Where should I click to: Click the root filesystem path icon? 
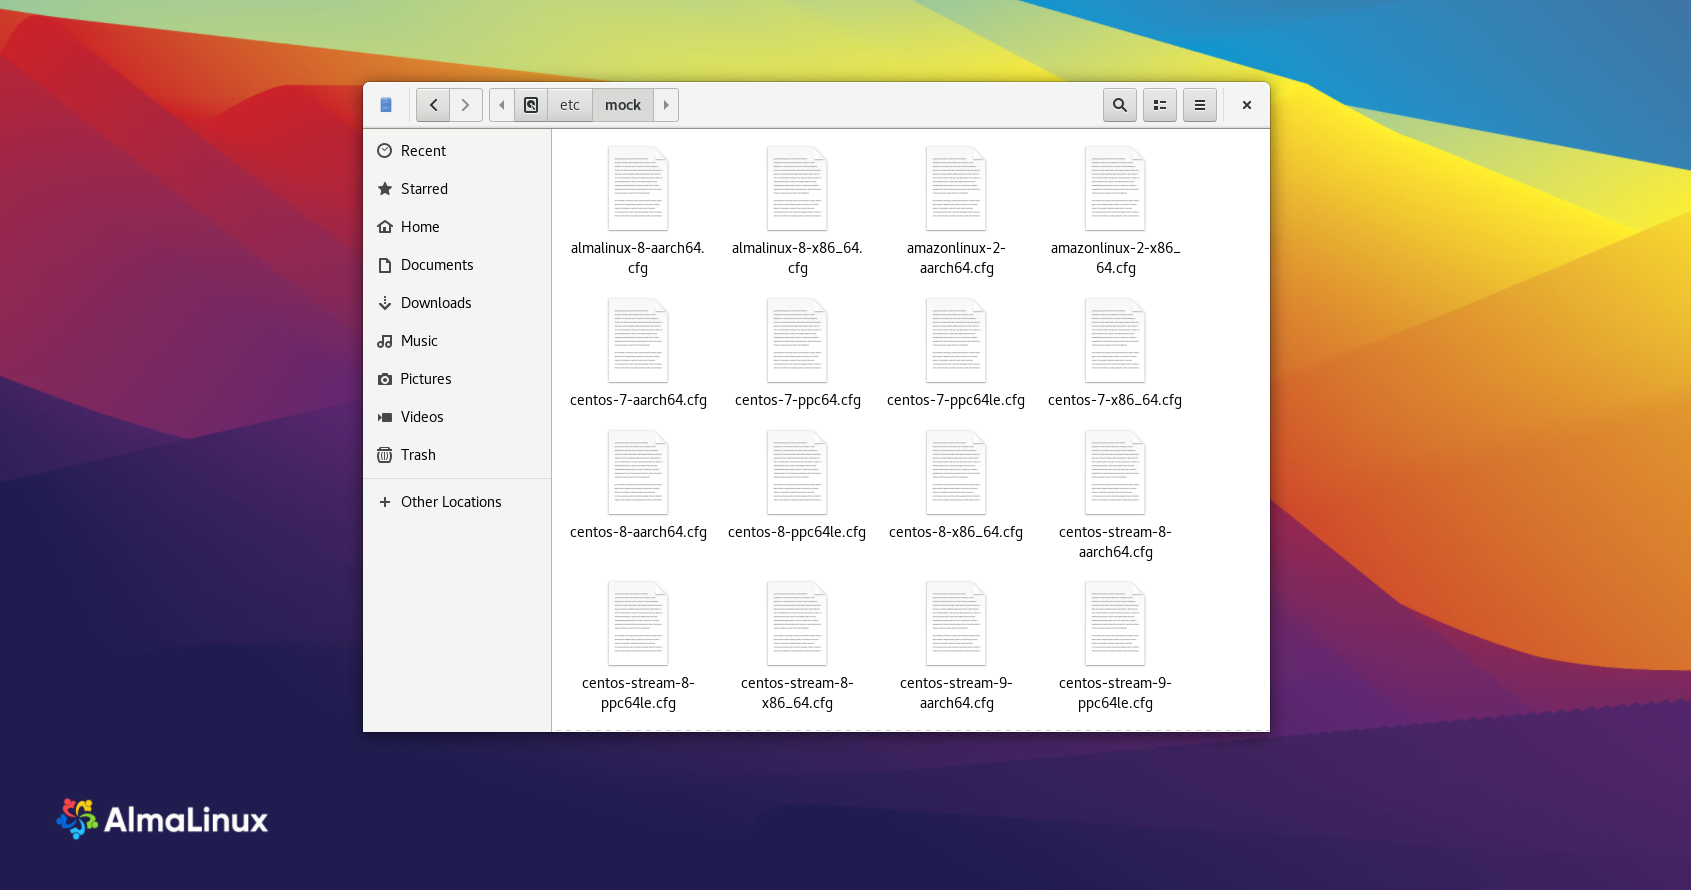click(x=531, y=105)
